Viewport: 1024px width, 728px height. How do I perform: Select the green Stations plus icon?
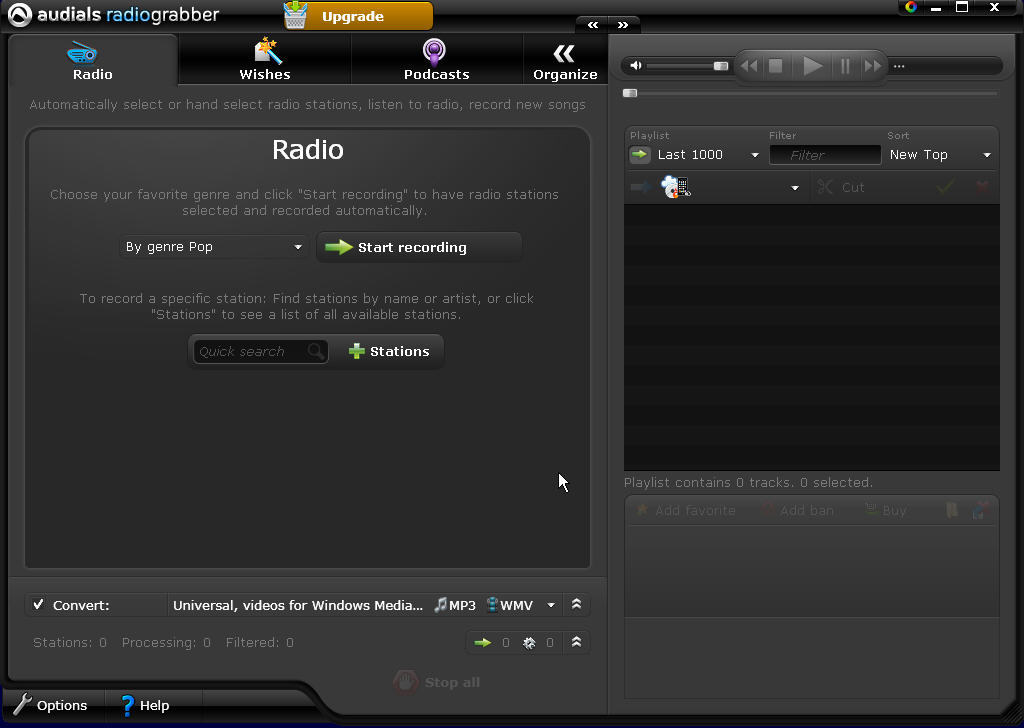[355, 351]
